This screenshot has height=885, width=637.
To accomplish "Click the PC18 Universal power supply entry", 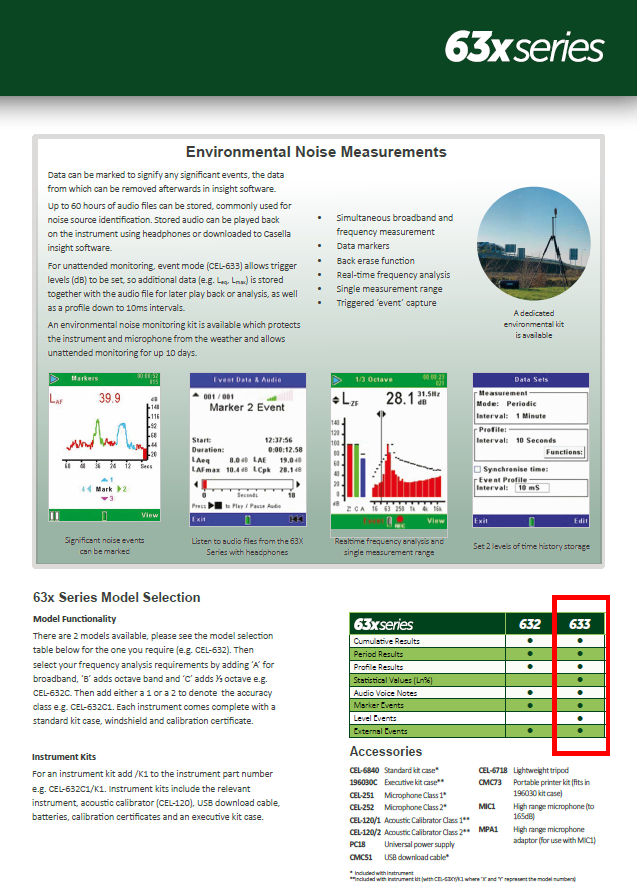I will [402, 845].
